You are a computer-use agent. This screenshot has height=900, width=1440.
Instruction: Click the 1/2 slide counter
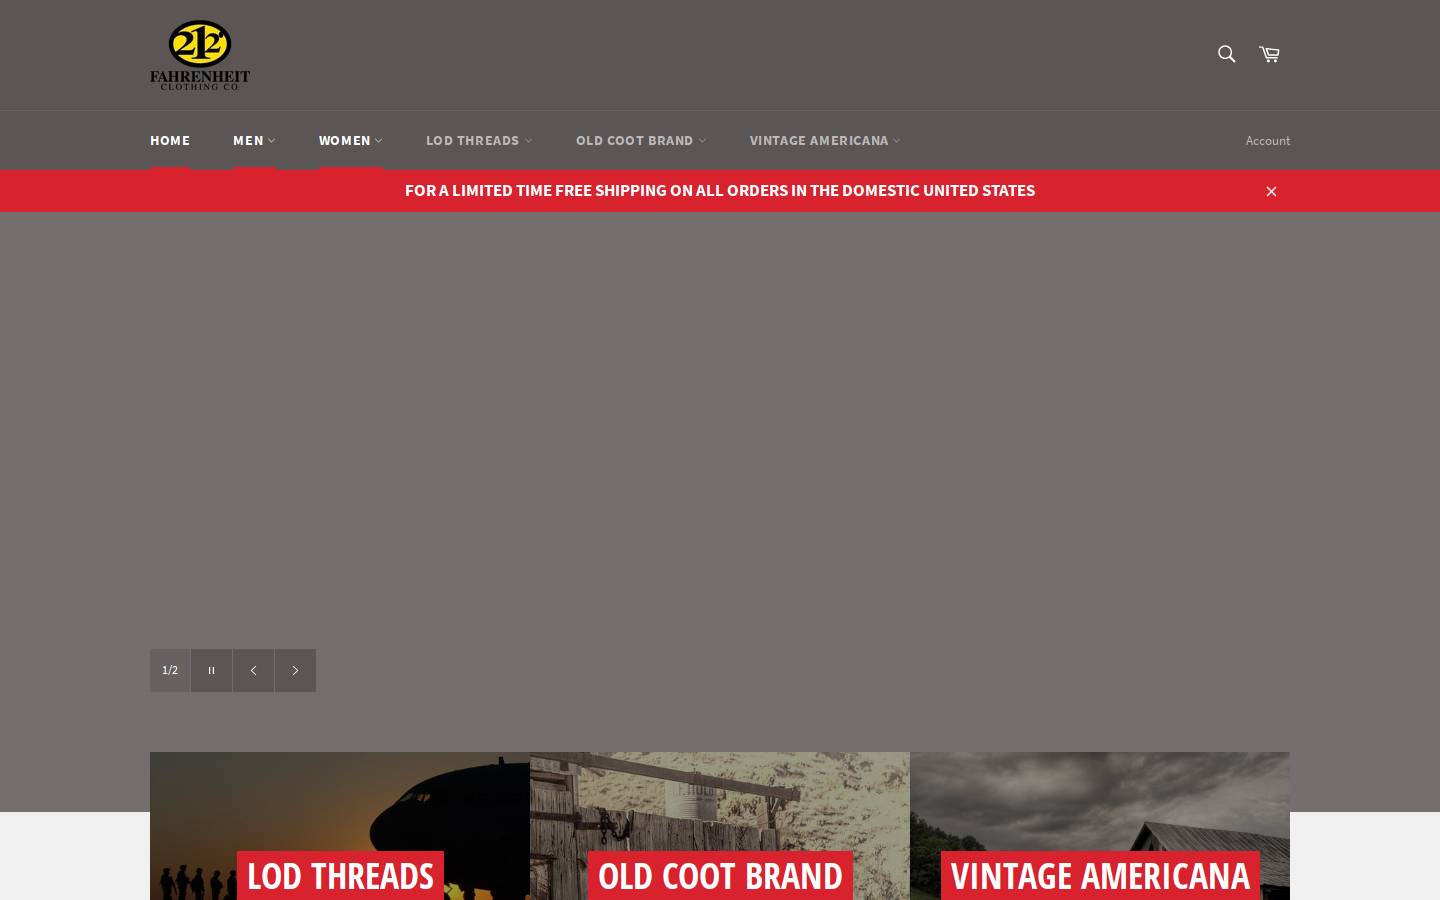(x=170, y=670)
